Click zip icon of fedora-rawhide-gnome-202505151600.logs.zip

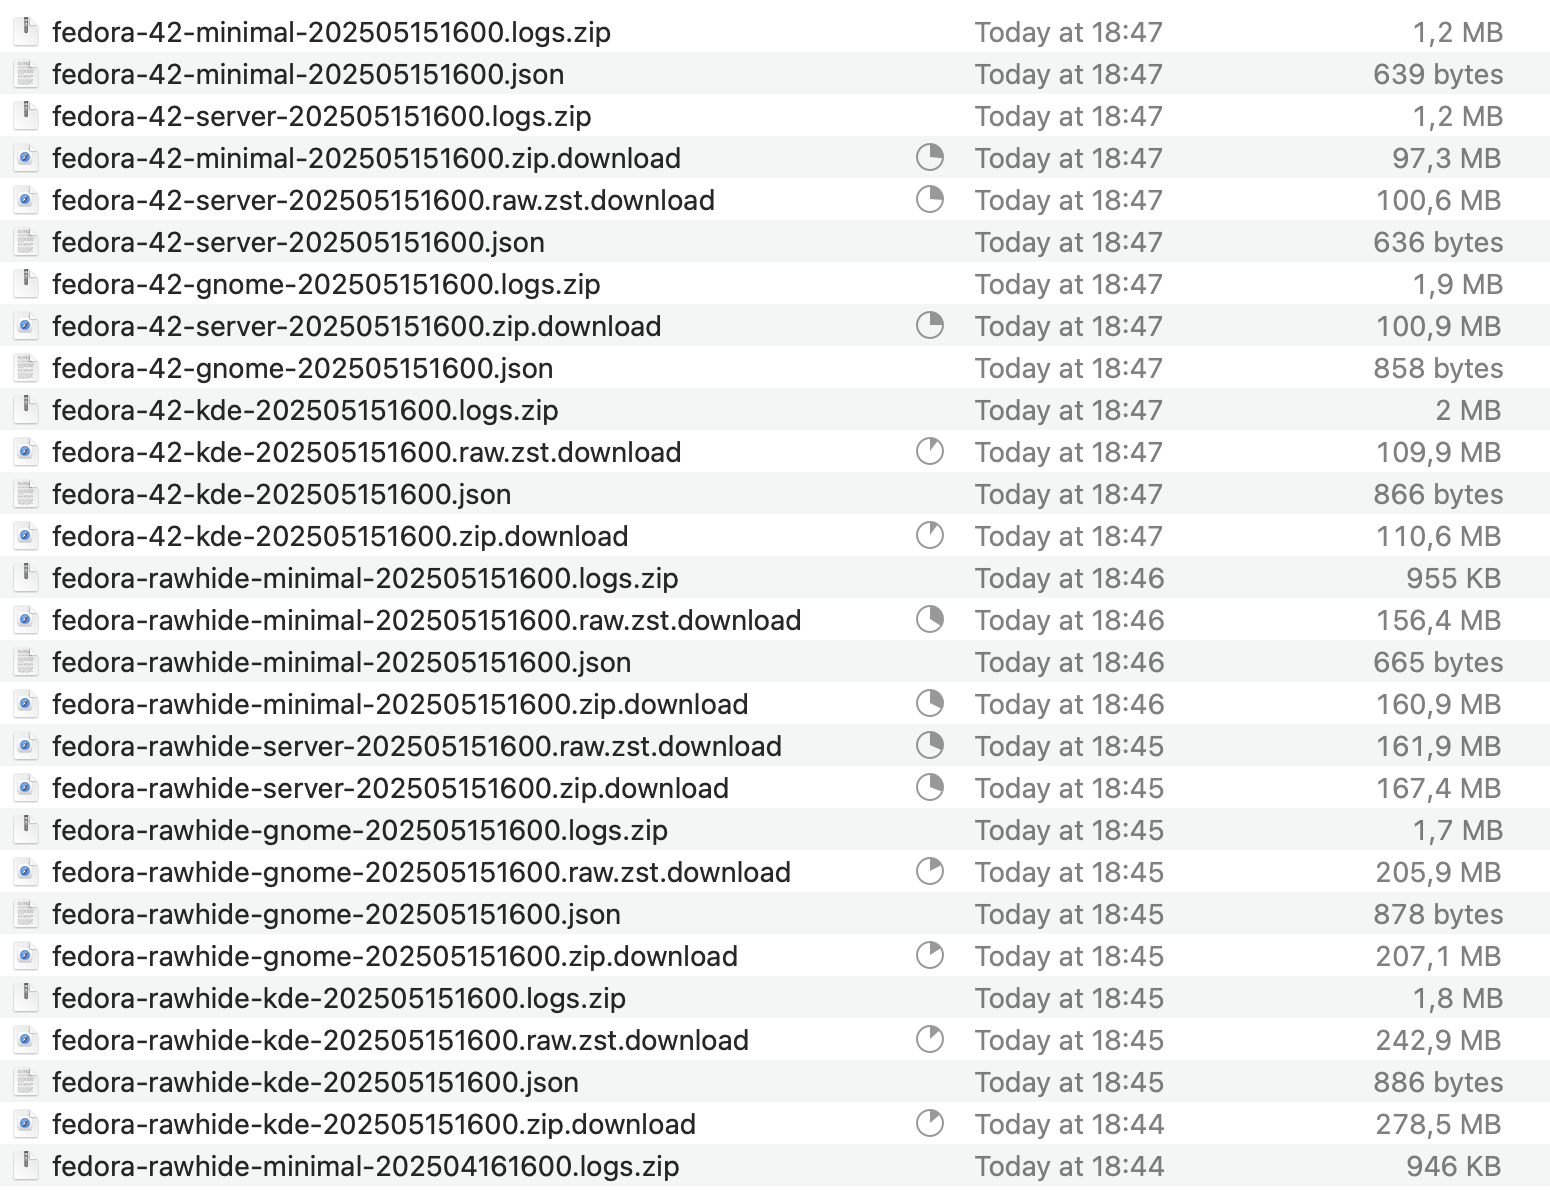[x=26, y=830]
